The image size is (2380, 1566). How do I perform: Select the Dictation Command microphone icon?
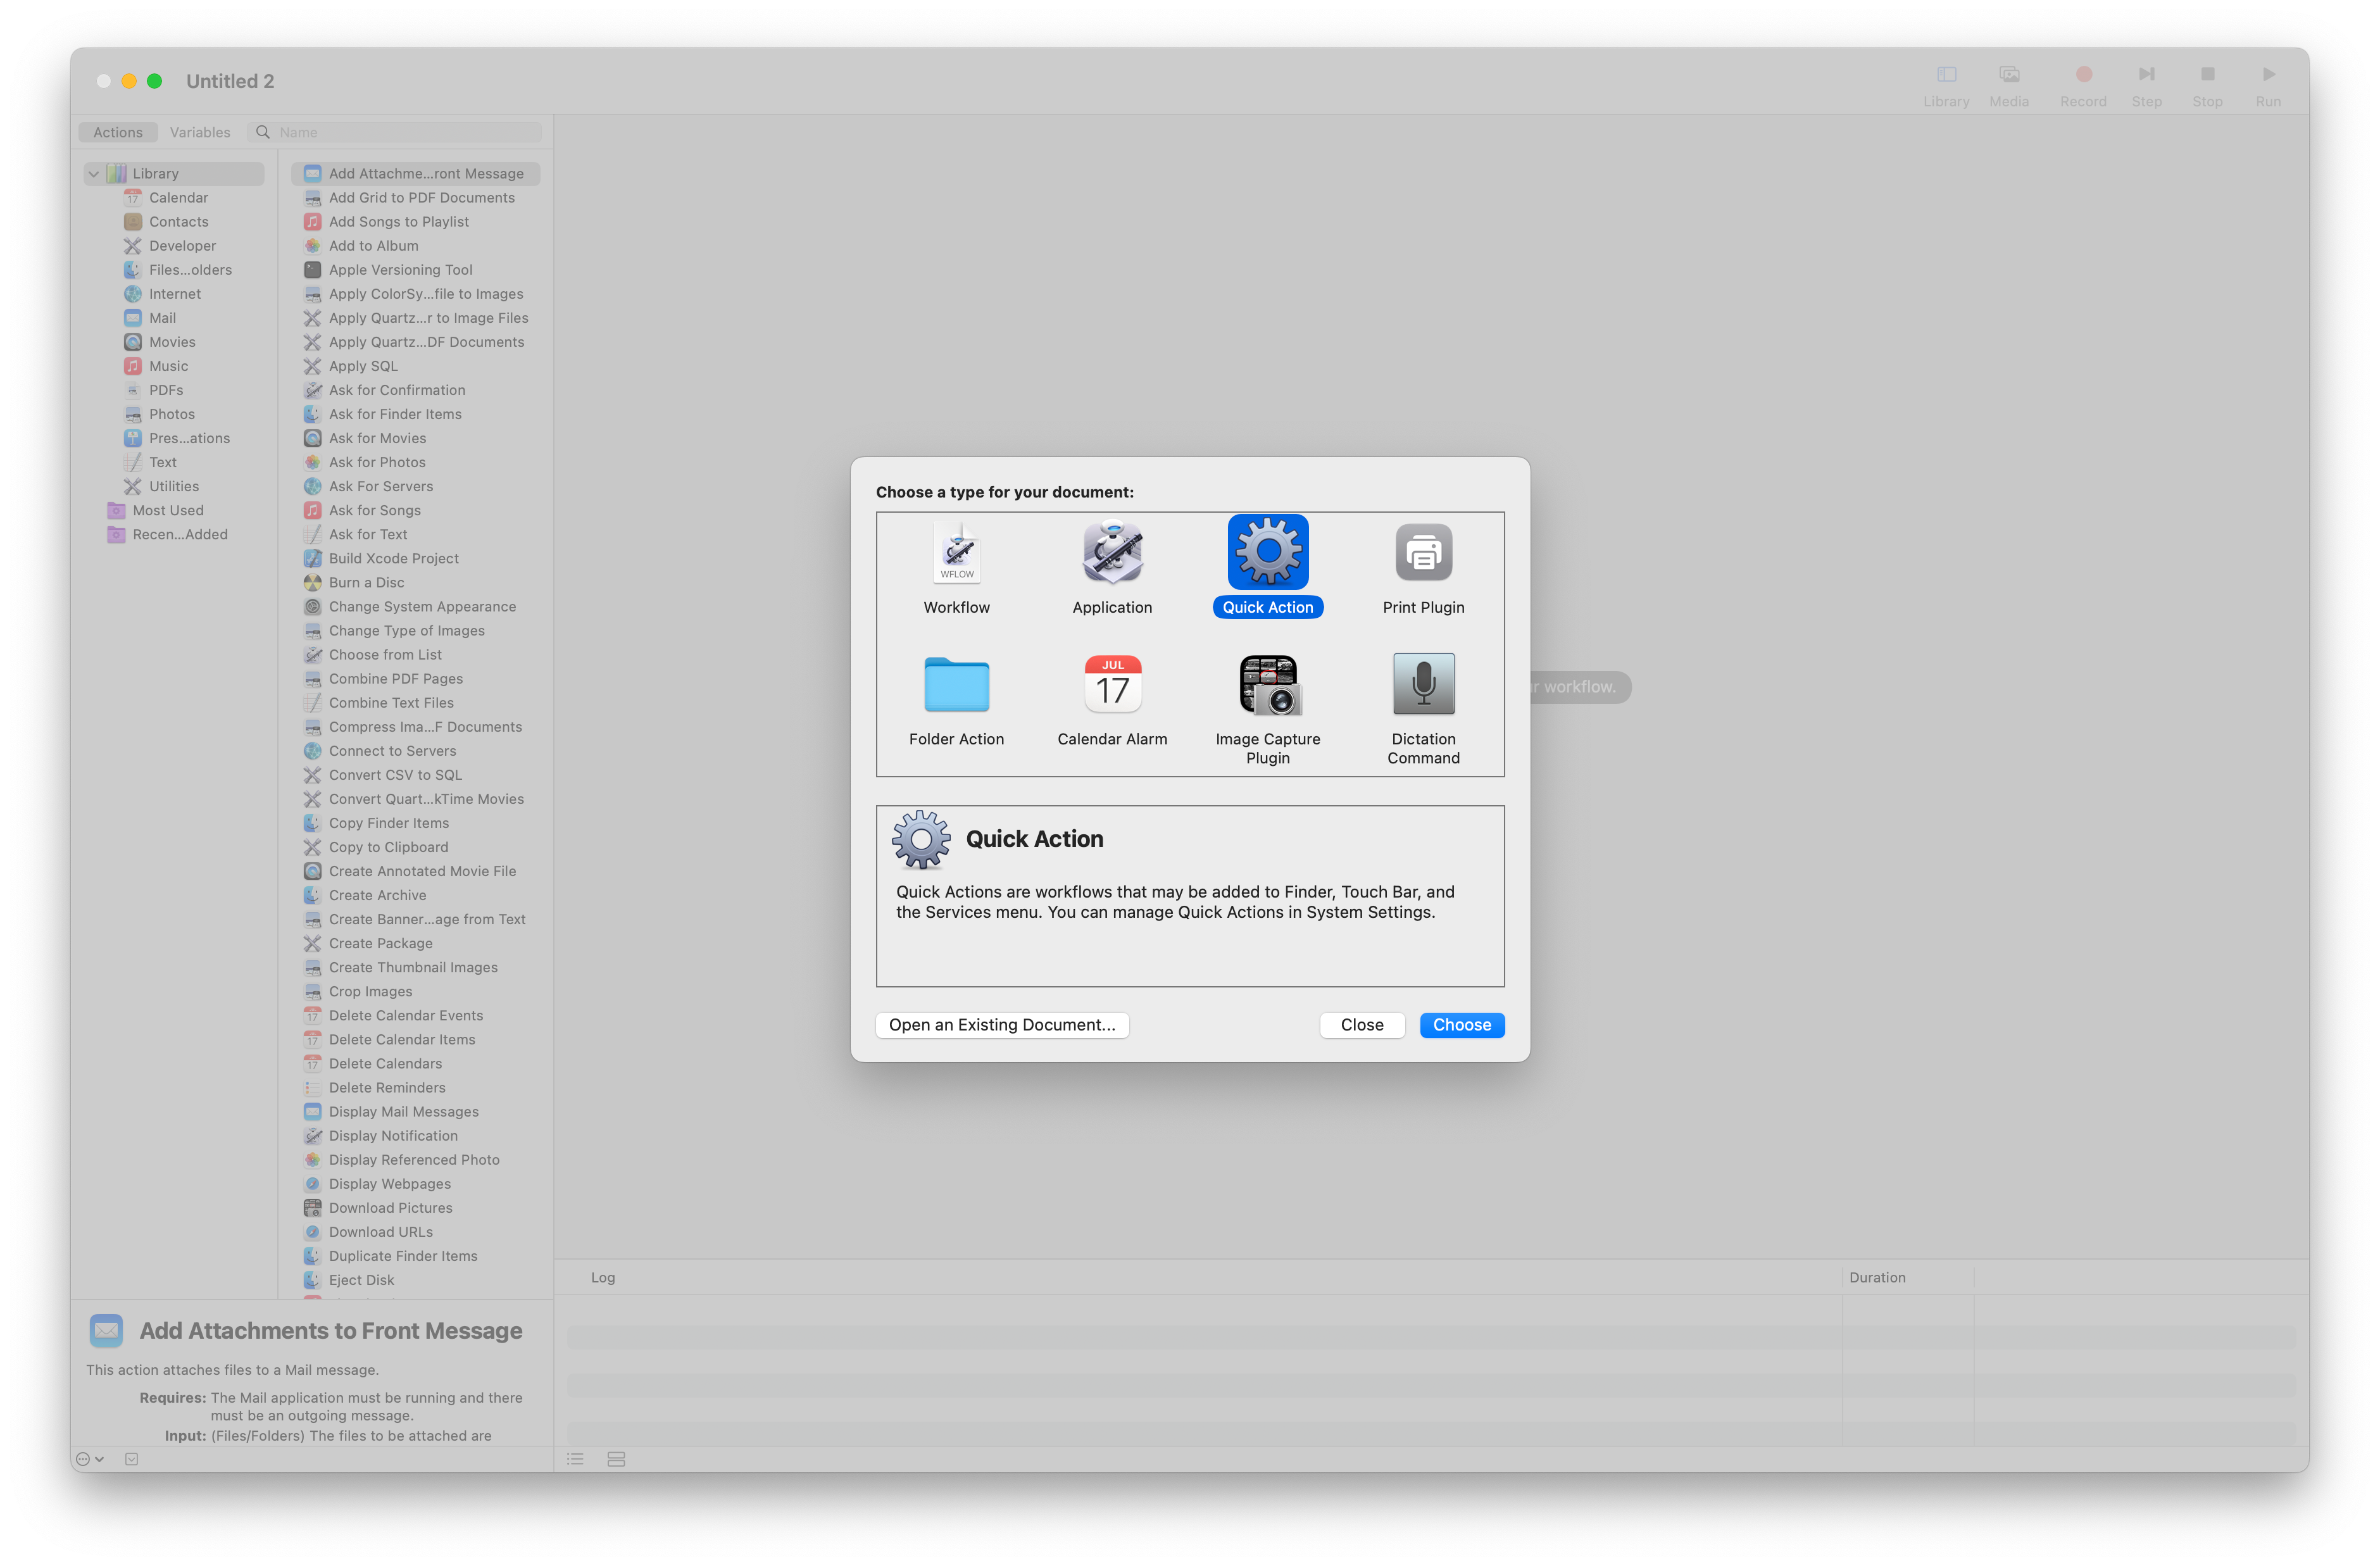tap(1423, 685)
